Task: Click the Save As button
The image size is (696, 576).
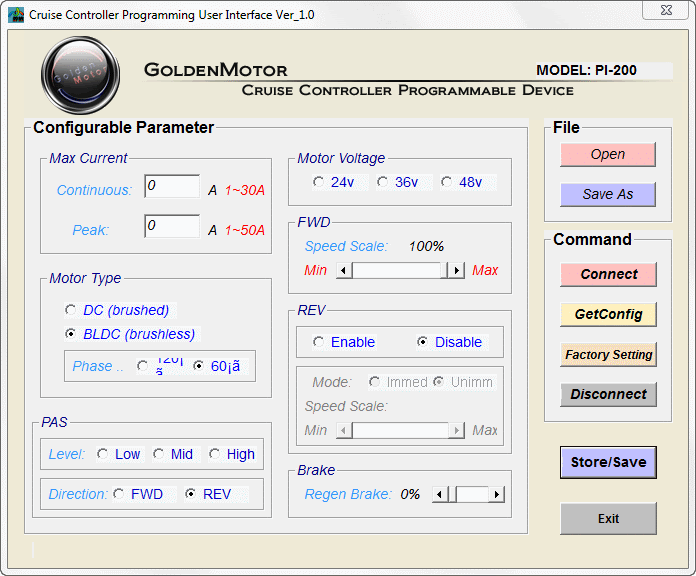Action: tap(608, 194)
